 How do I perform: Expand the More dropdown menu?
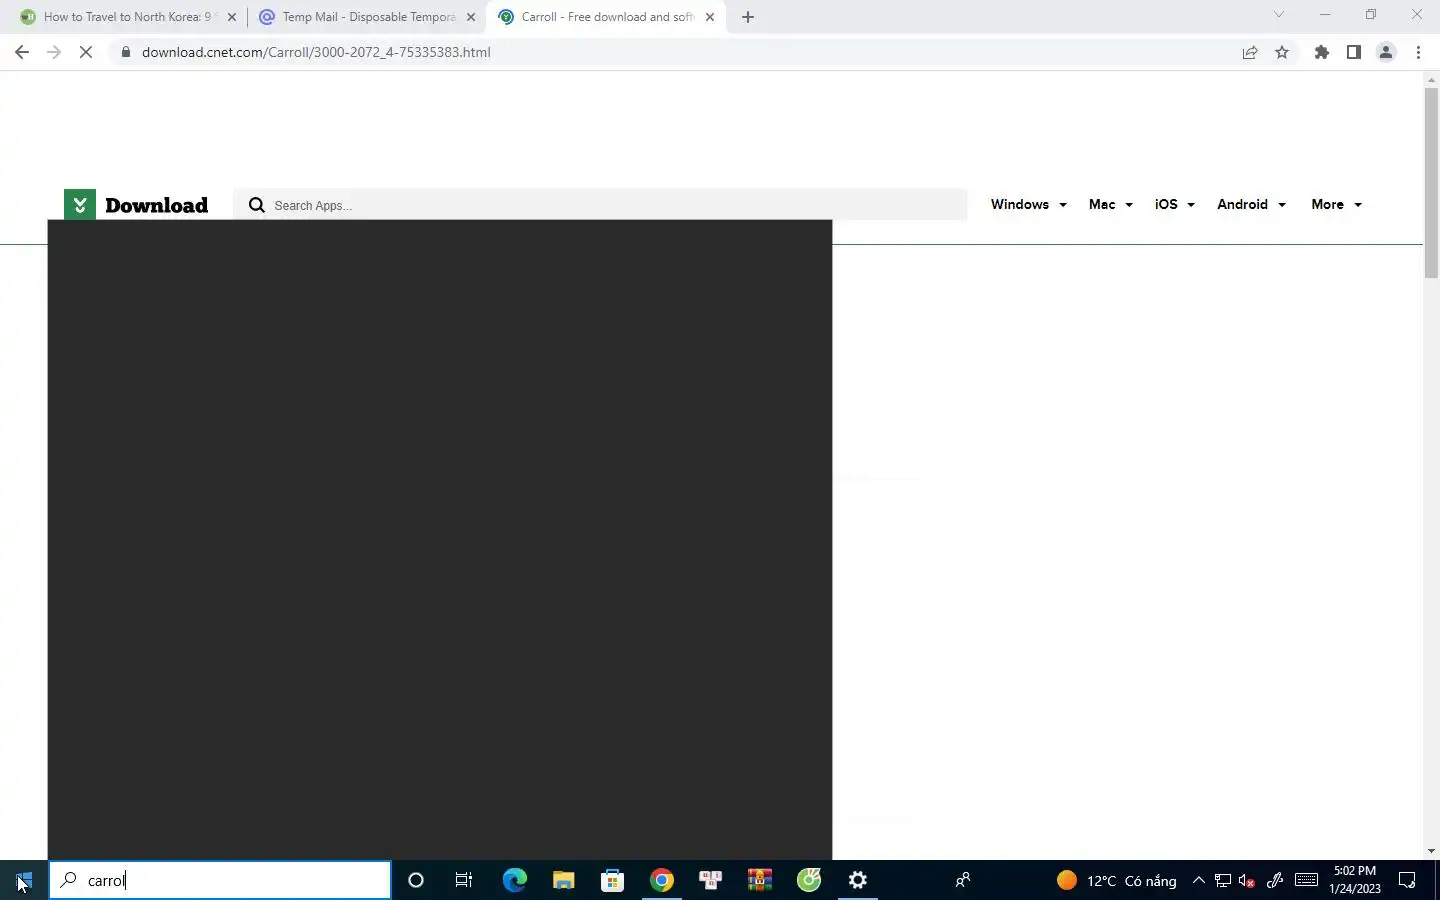(1336, 204)
